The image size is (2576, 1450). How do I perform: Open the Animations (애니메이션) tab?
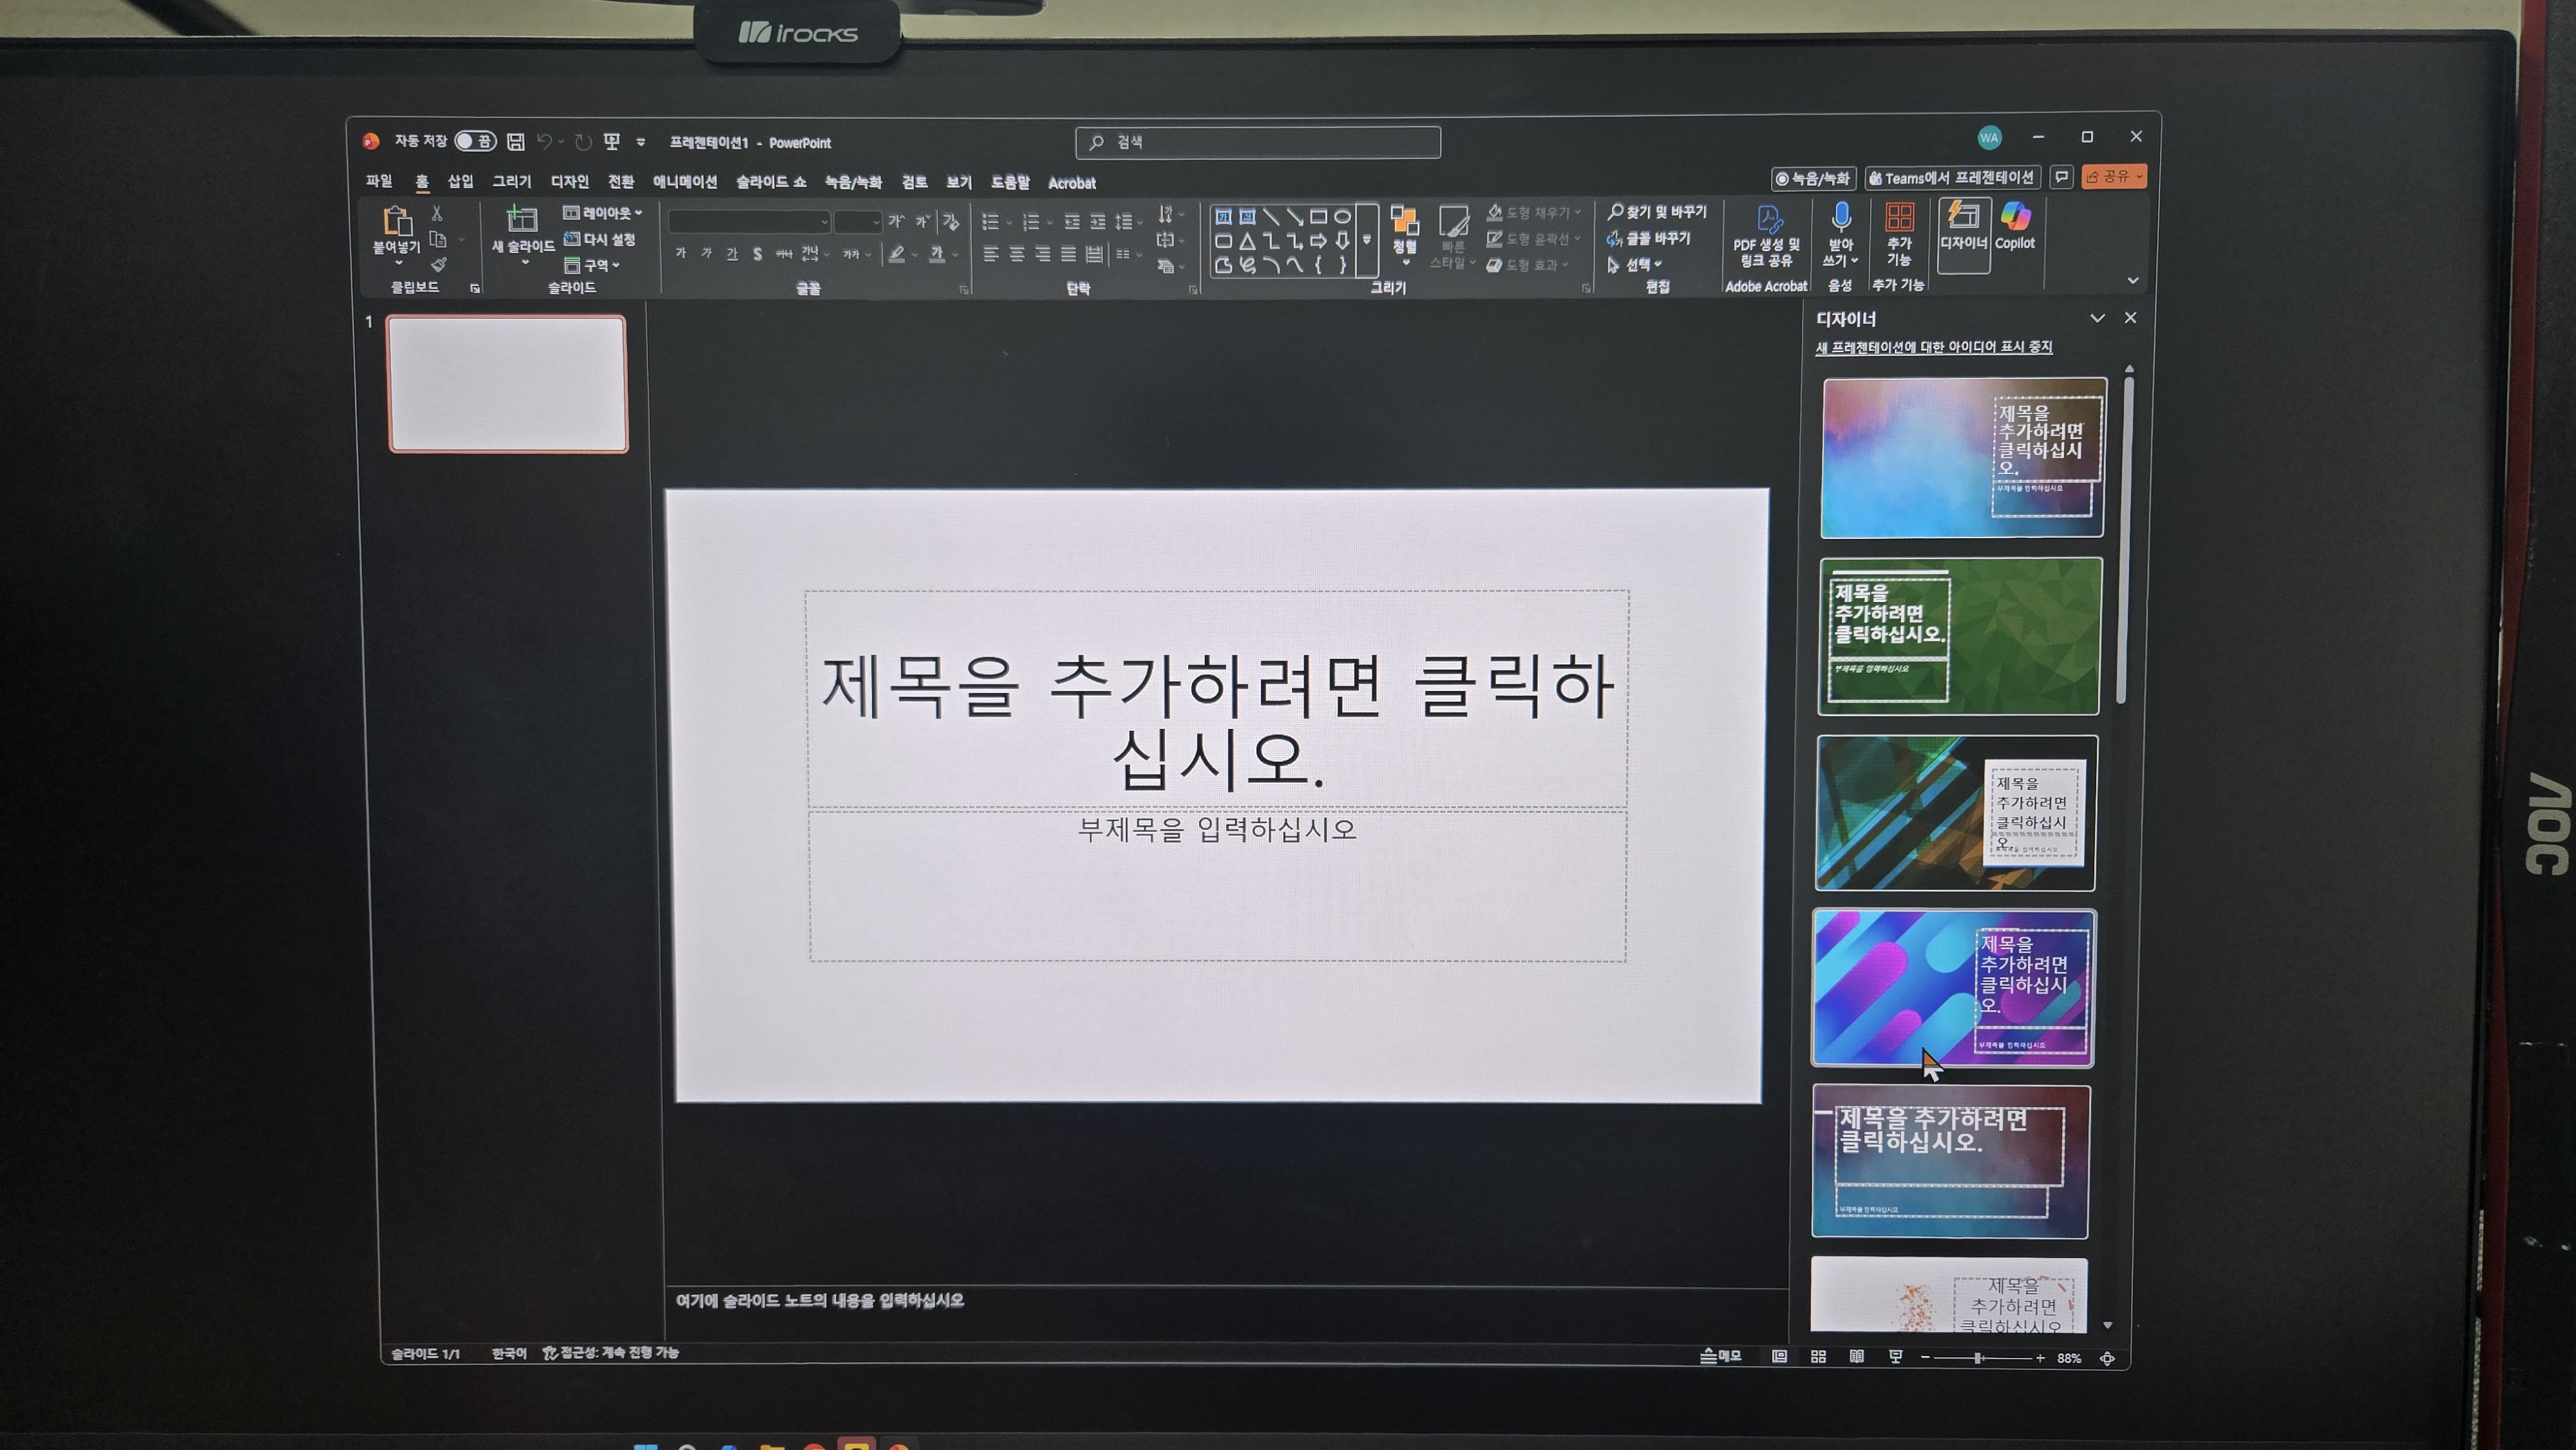click(x=685, y=182)
